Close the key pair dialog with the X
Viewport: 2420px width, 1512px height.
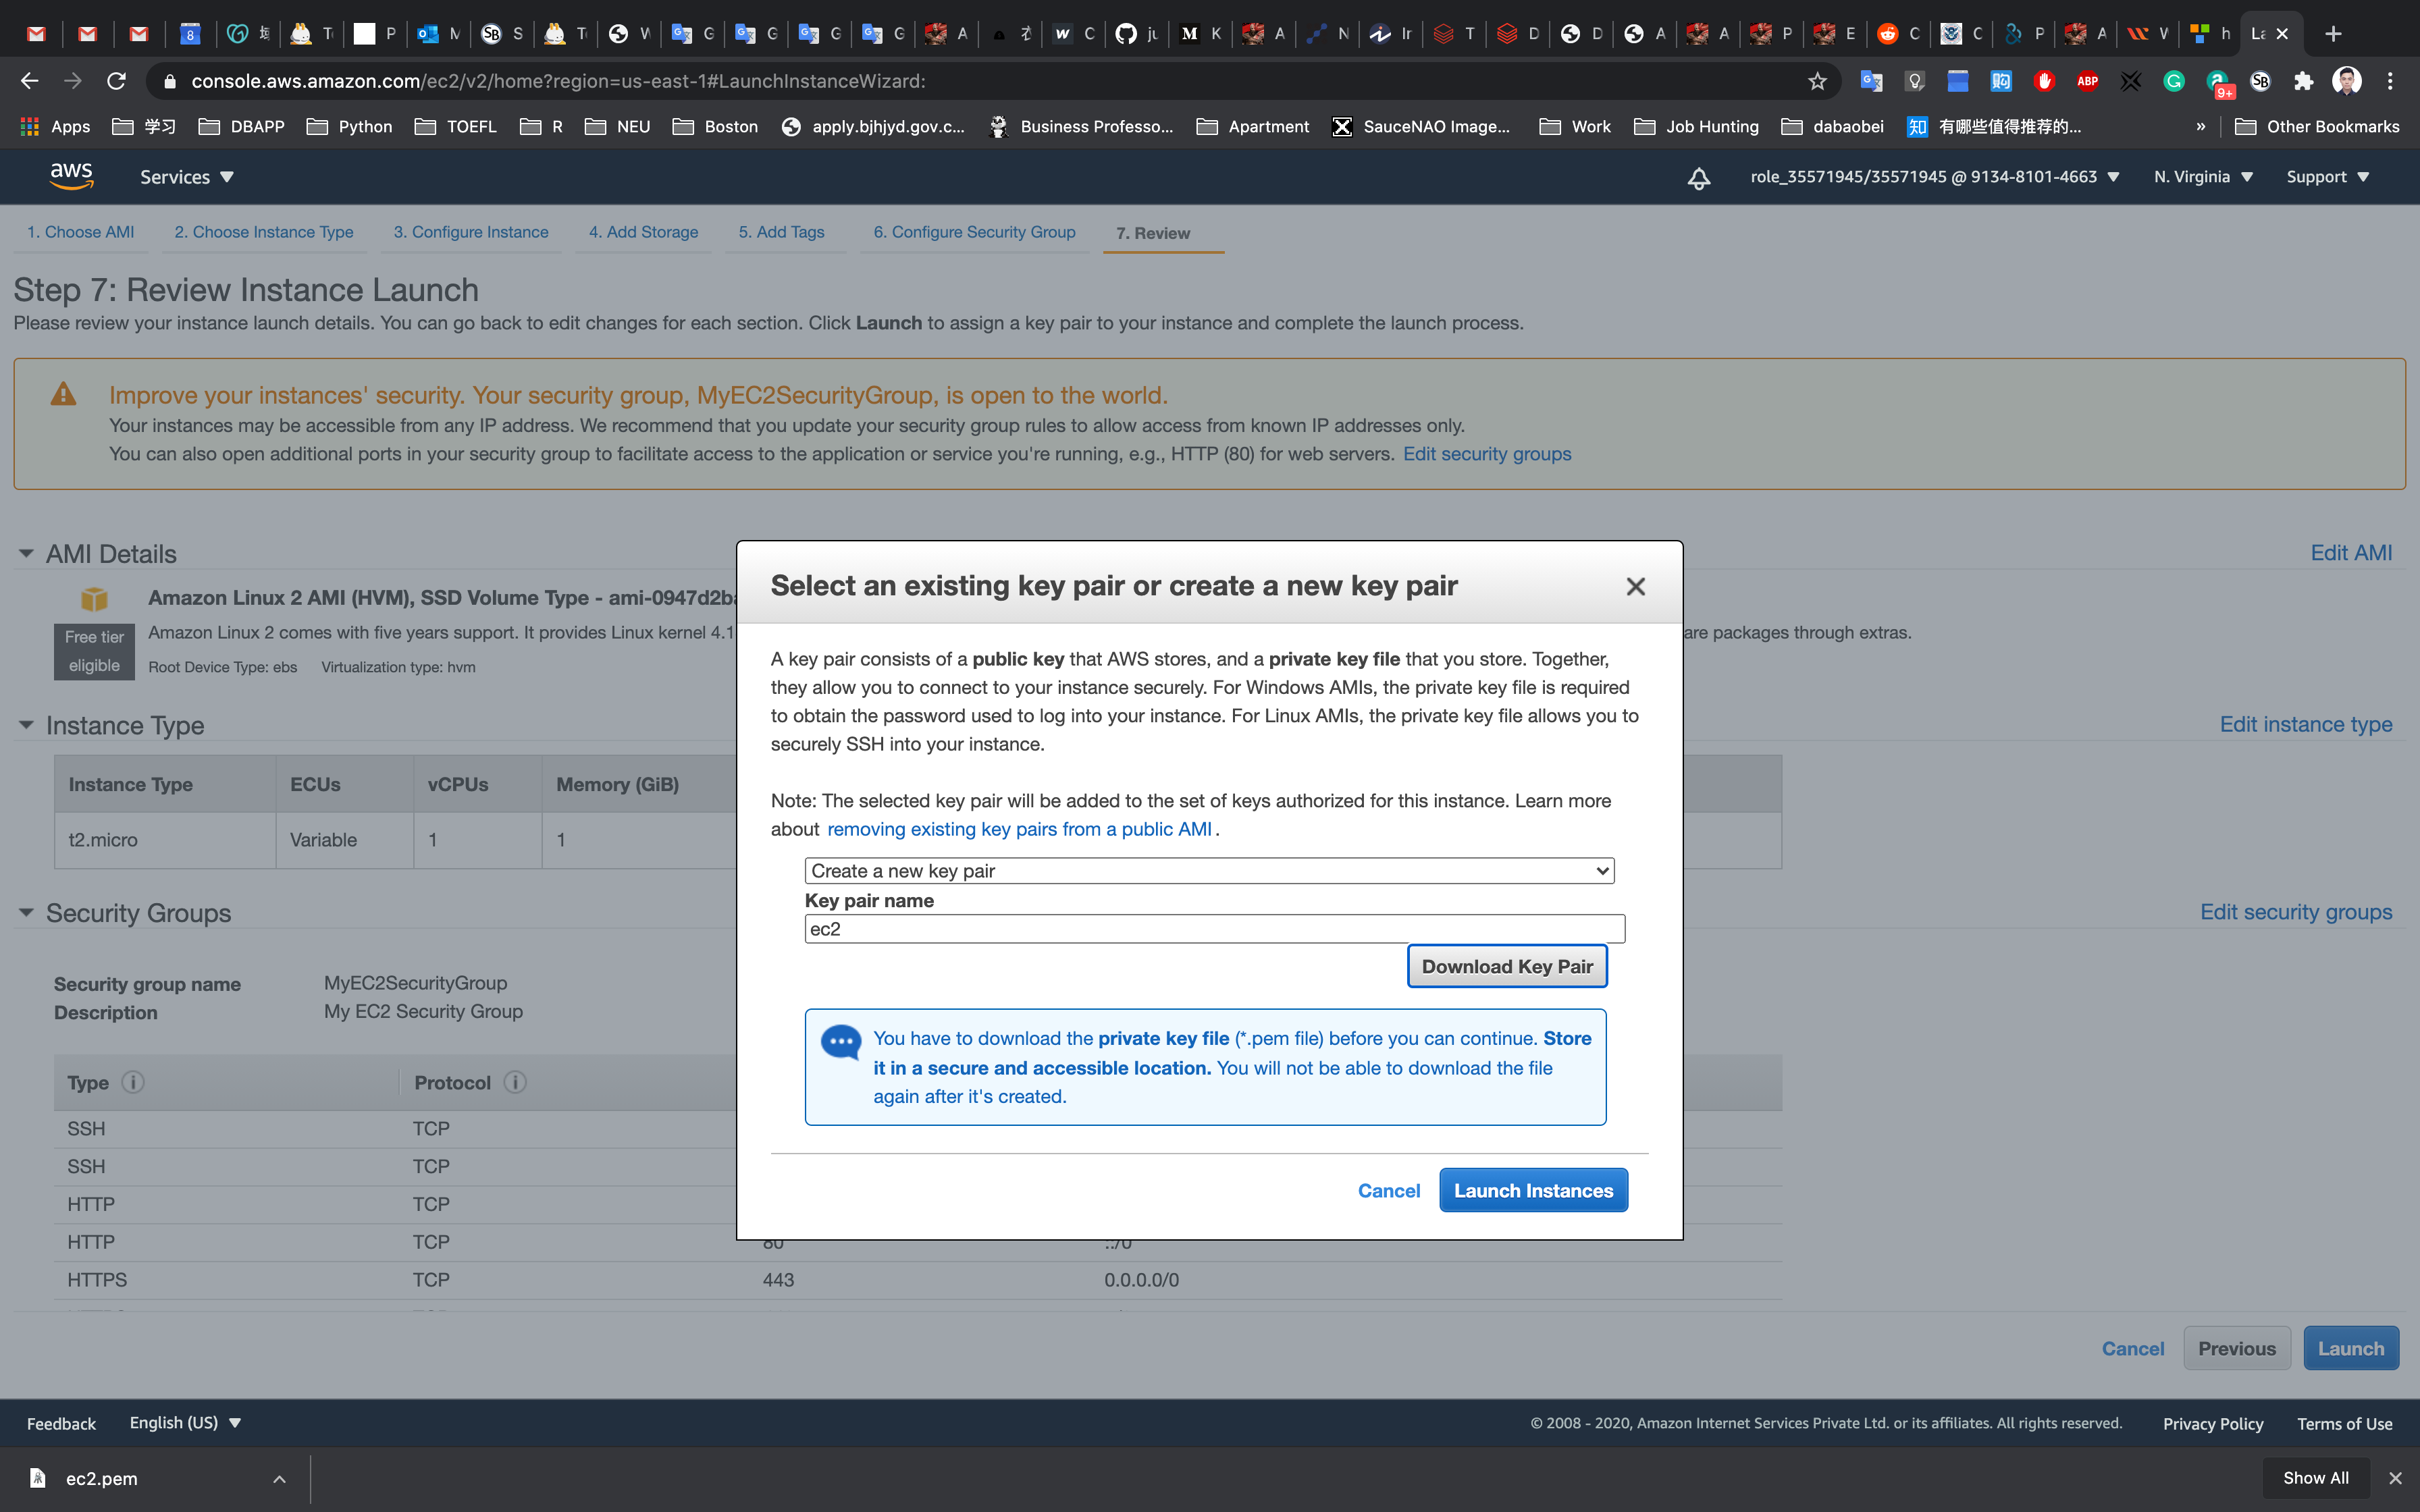coord(1635,587)
